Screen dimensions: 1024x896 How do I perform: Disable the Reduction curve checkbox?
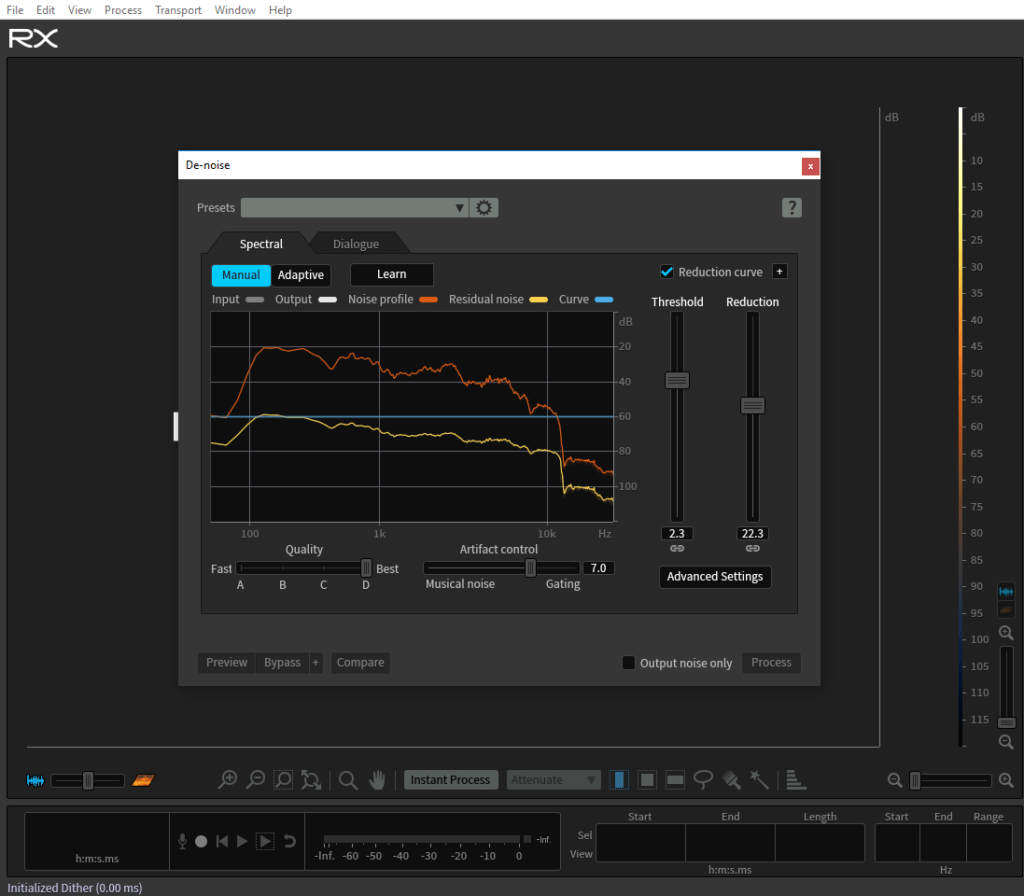click(x=667, y=272)
